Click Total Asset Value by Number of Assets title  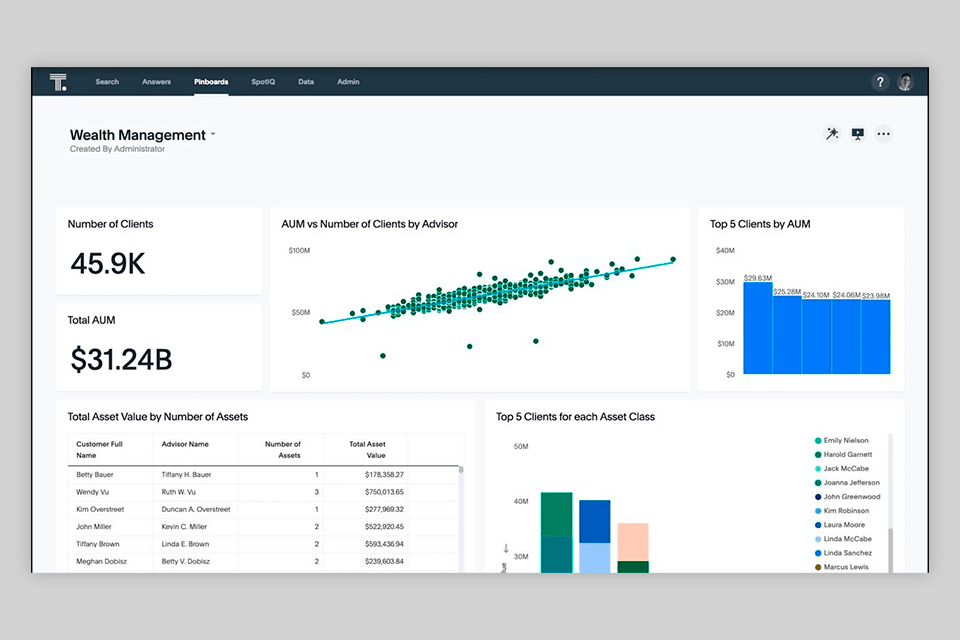click(157, 417)
